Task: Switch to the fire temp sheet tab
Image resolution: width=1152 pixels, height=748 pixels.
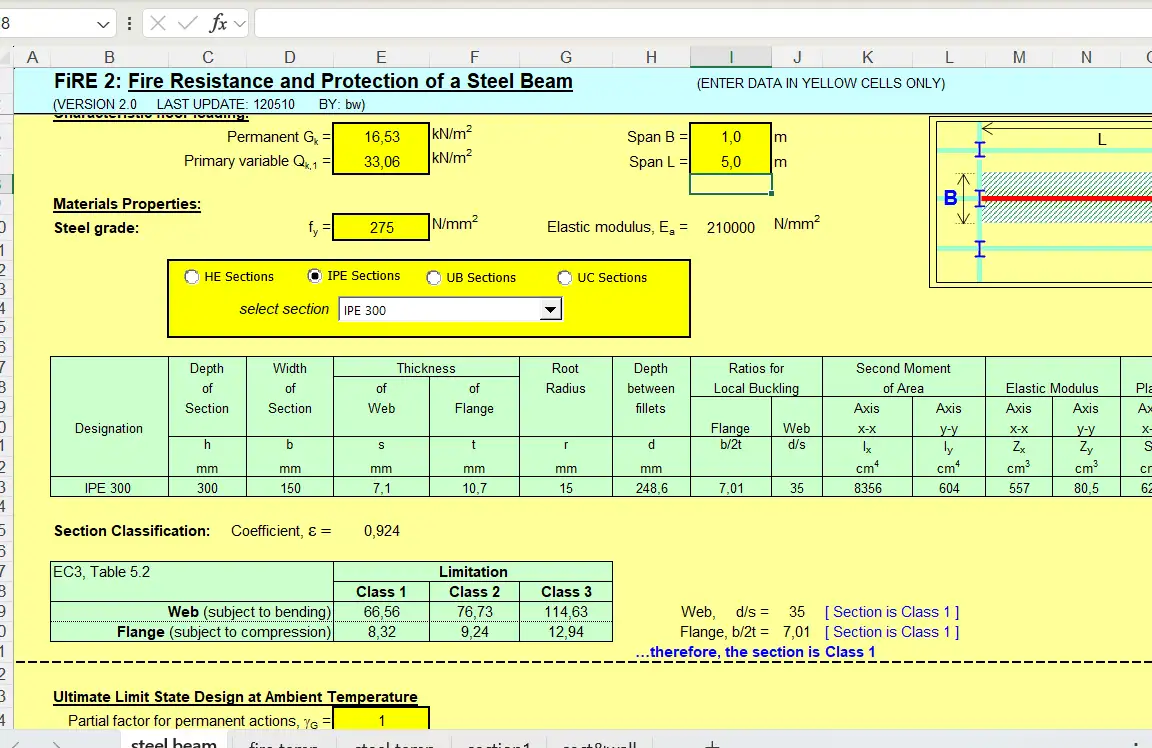Action: tap(282, 744)
